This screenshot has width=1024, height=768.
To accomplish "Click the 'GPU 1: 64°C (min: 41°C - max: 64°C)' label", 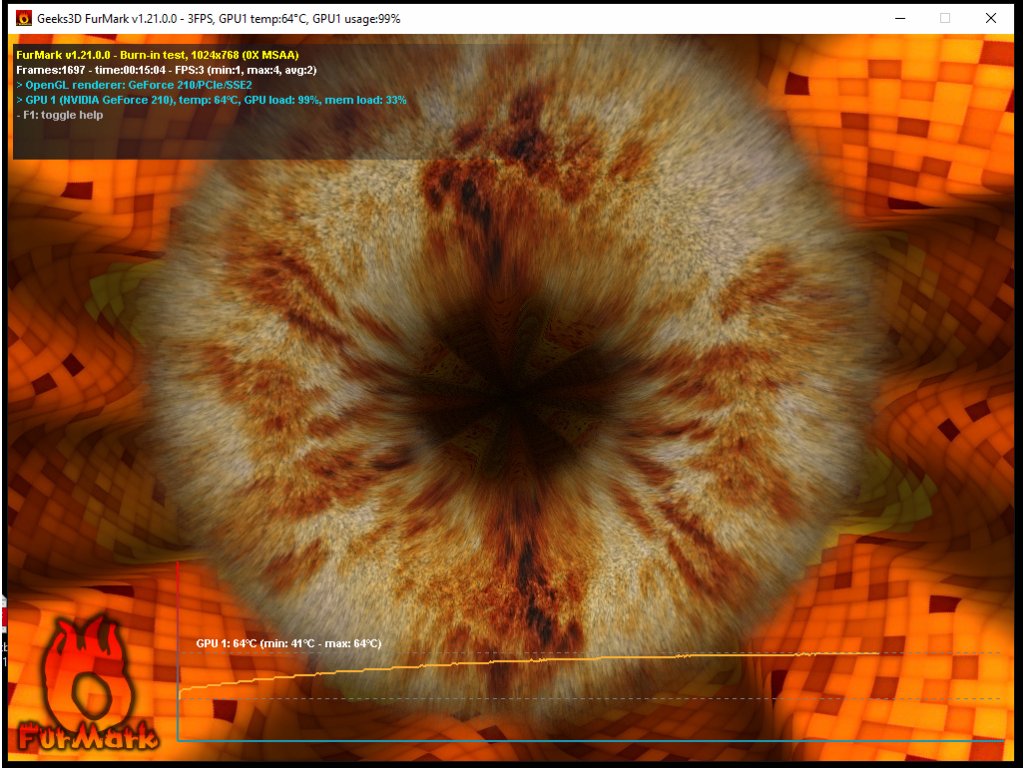I will [288, 643].
